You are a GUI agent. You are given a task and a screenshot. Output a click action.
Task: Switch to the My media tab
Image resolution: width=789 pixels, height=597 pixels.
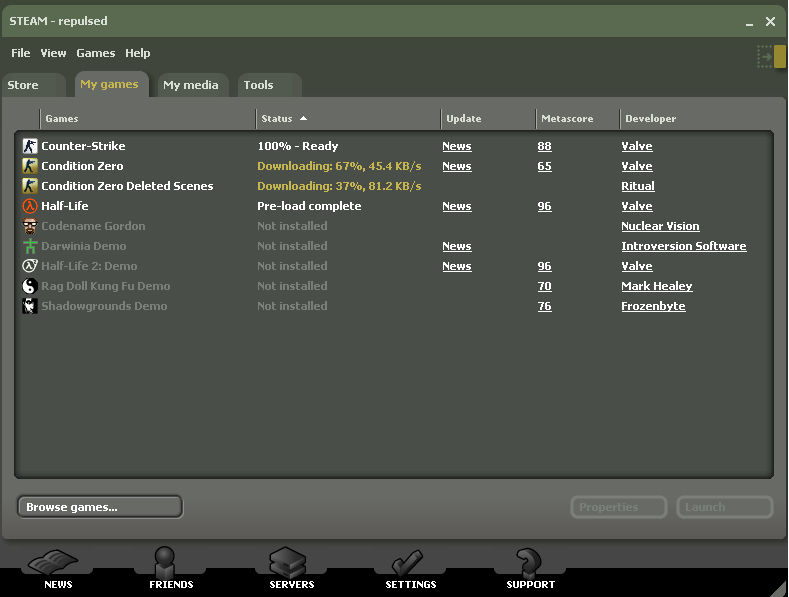tap(193, 85)
